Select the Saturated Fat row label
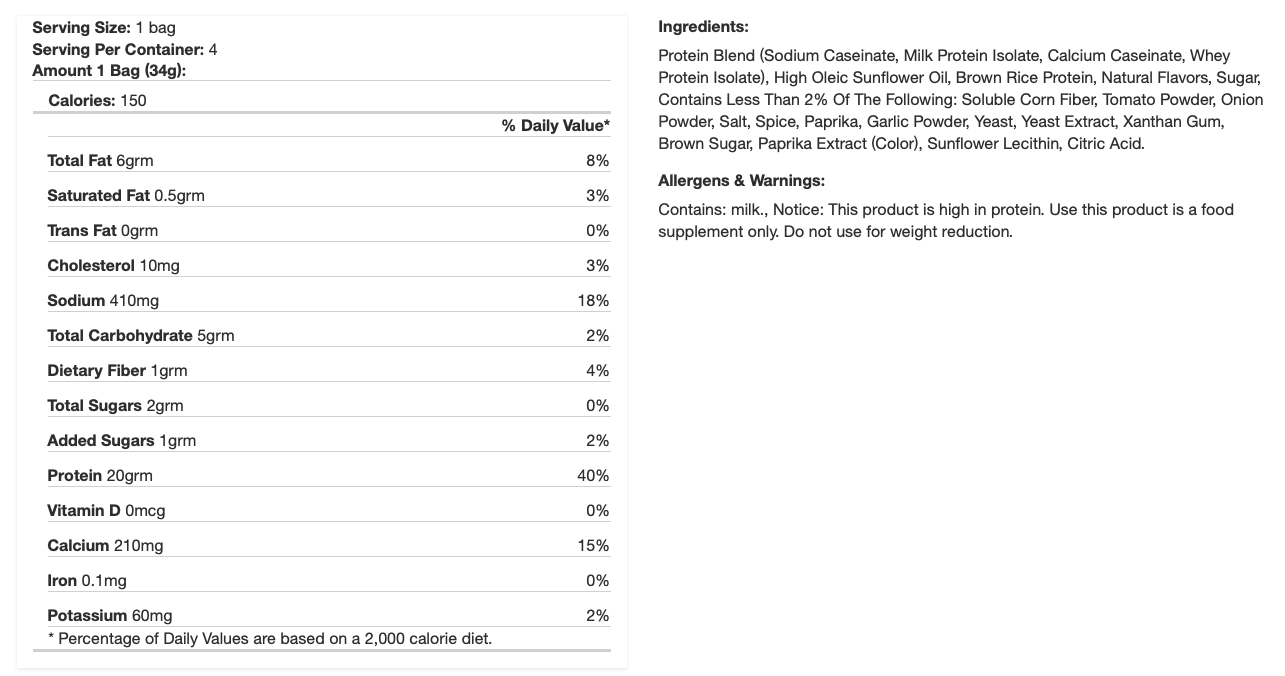Image resolution: width=1285 pixels, height=676 pixels. click(x=98, y=195)
